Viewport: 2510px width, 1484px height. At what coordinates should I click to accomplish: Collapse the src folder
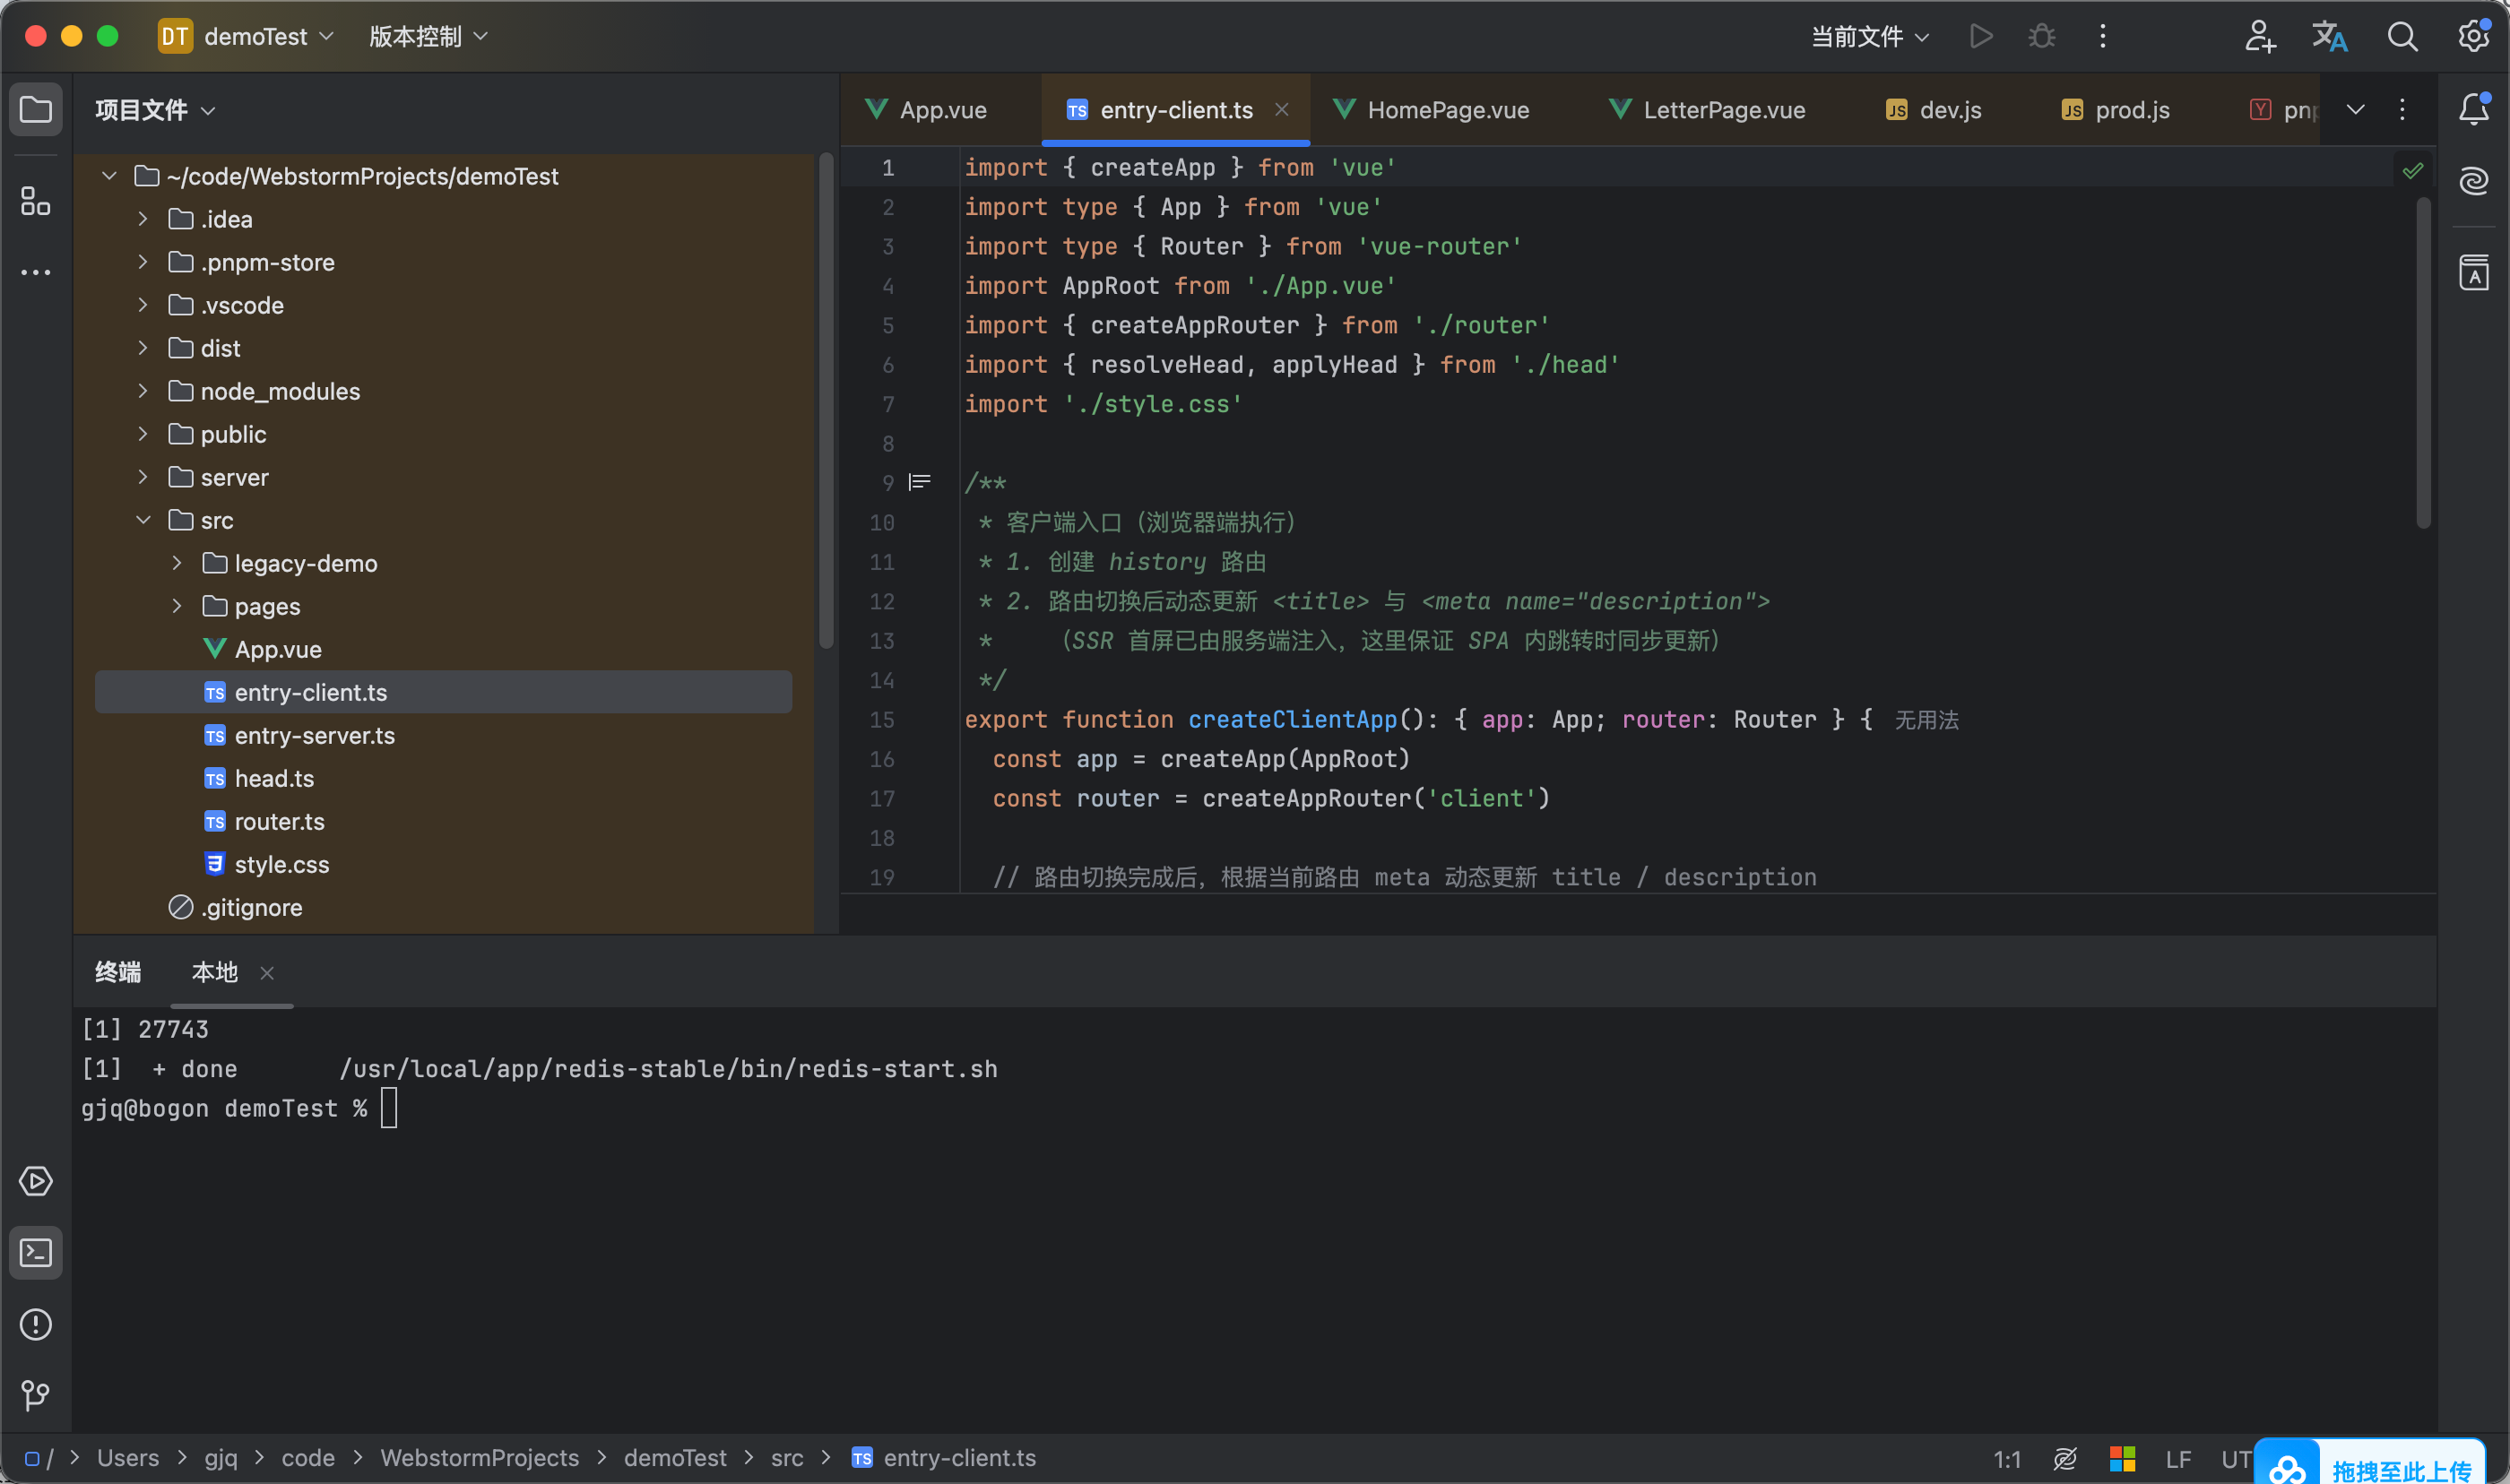tap(143, 520)
